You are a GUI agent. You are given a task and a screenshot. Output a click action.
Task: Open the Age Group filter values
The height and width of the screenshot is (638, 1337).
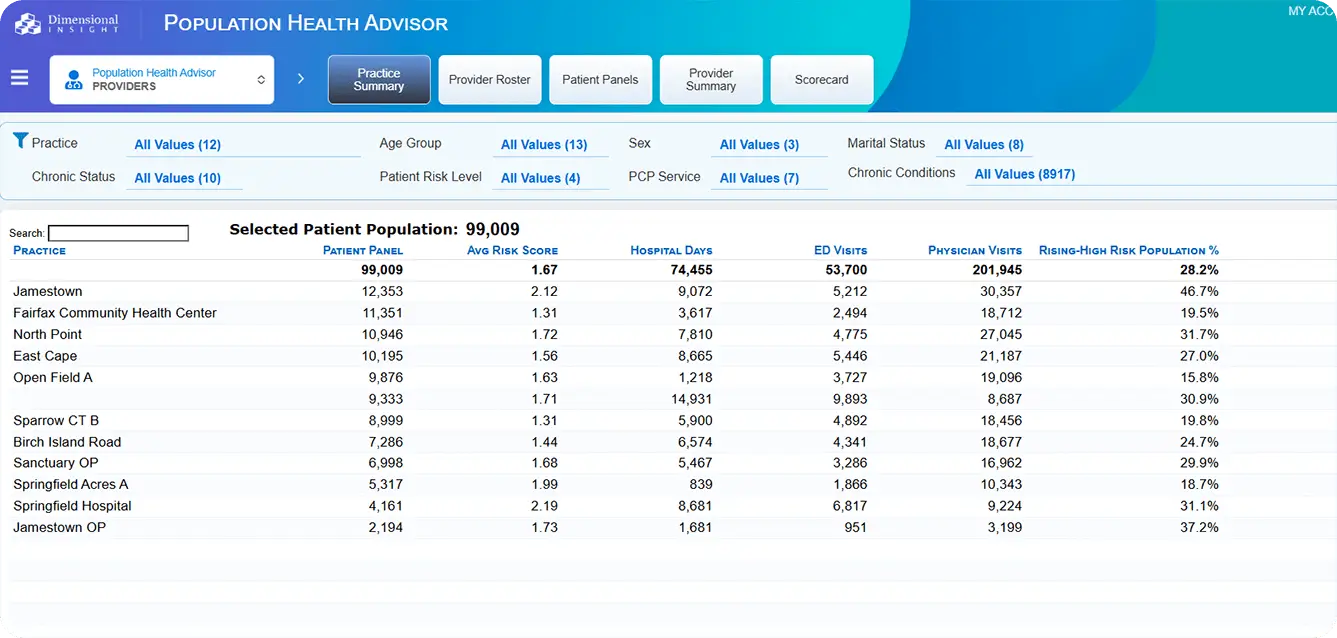point(544,145)
